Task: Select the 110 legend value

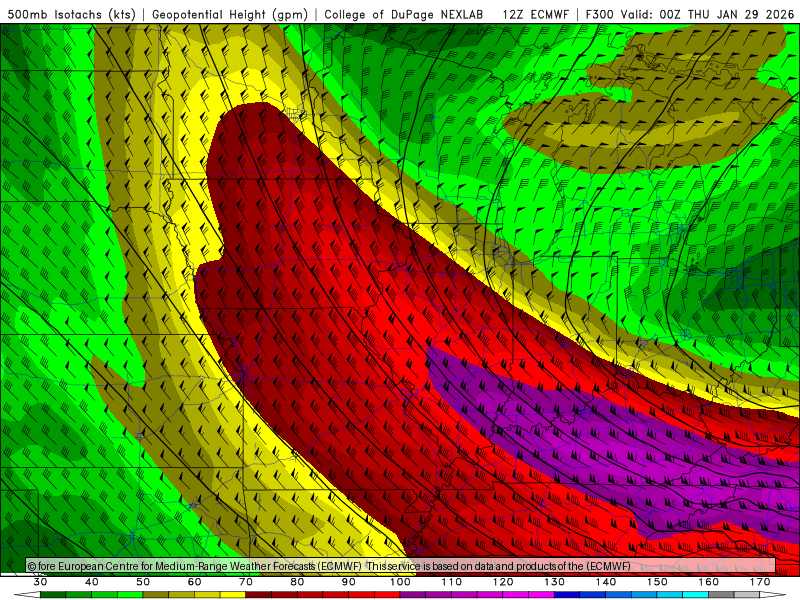Action: click(452, 582)
